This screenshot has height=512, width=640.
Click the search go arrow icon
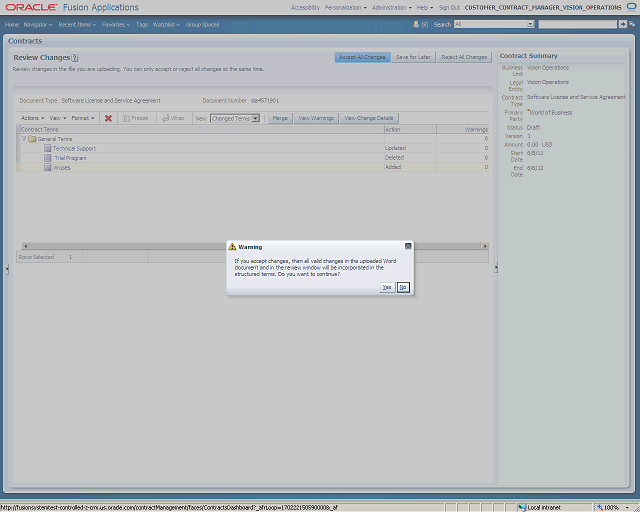click(623, 24)
